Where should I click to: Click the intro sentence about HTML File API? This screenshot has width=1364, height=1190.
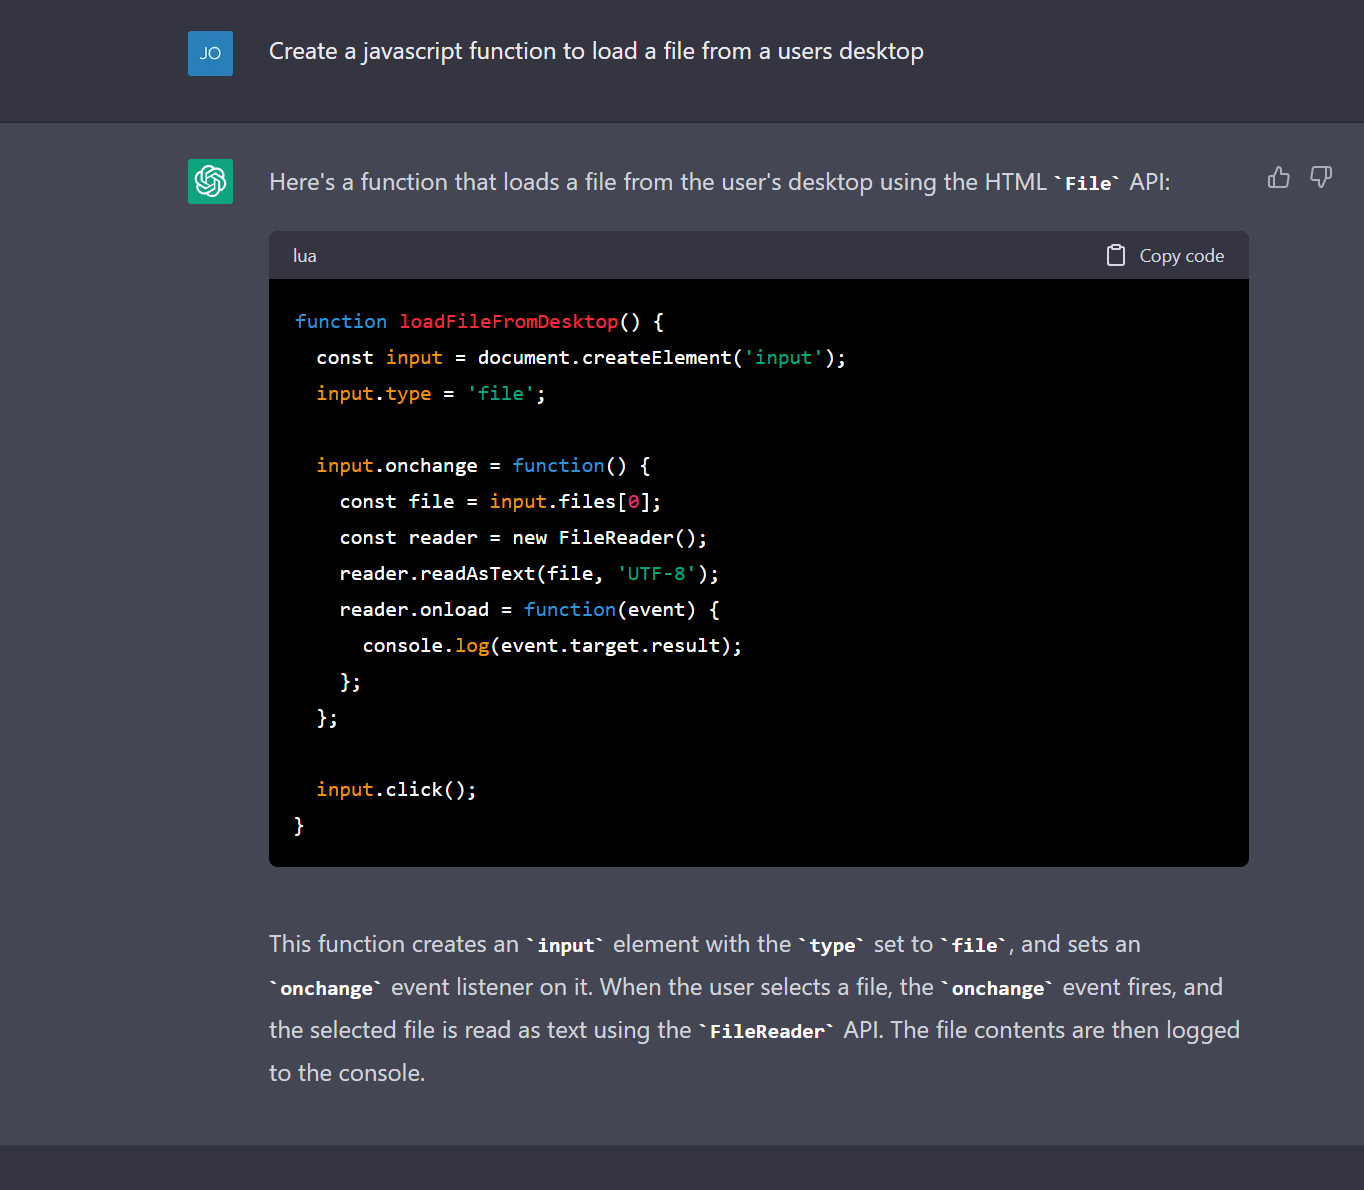719,182
